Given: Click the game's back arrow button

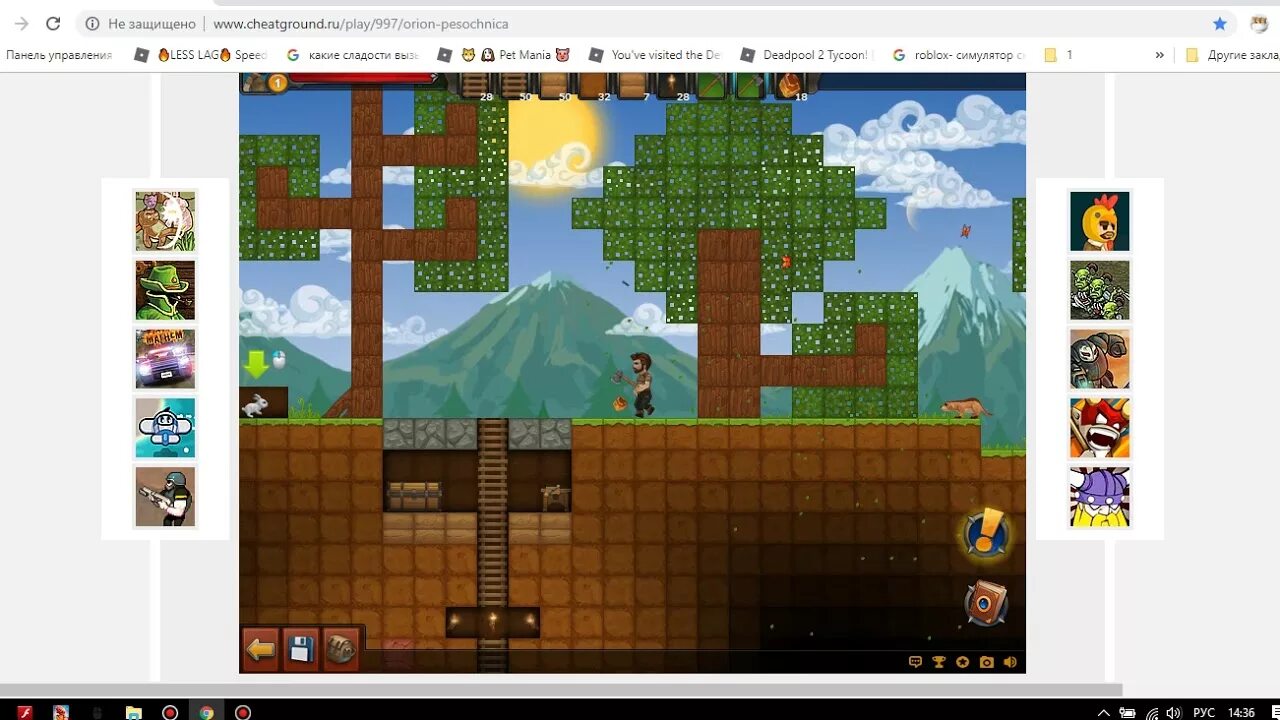Looking at the screenshot, I should pos(261,650).
